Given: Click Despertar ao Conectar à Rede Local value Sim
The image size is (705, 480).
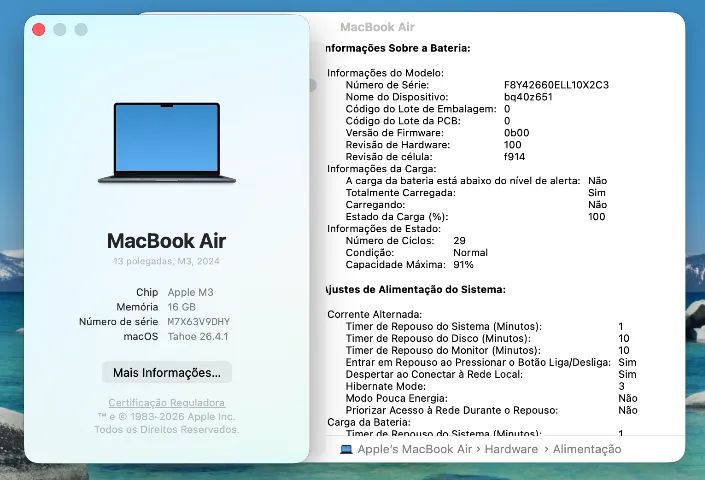Looking at the screenshot, I should tap(627, 374).
